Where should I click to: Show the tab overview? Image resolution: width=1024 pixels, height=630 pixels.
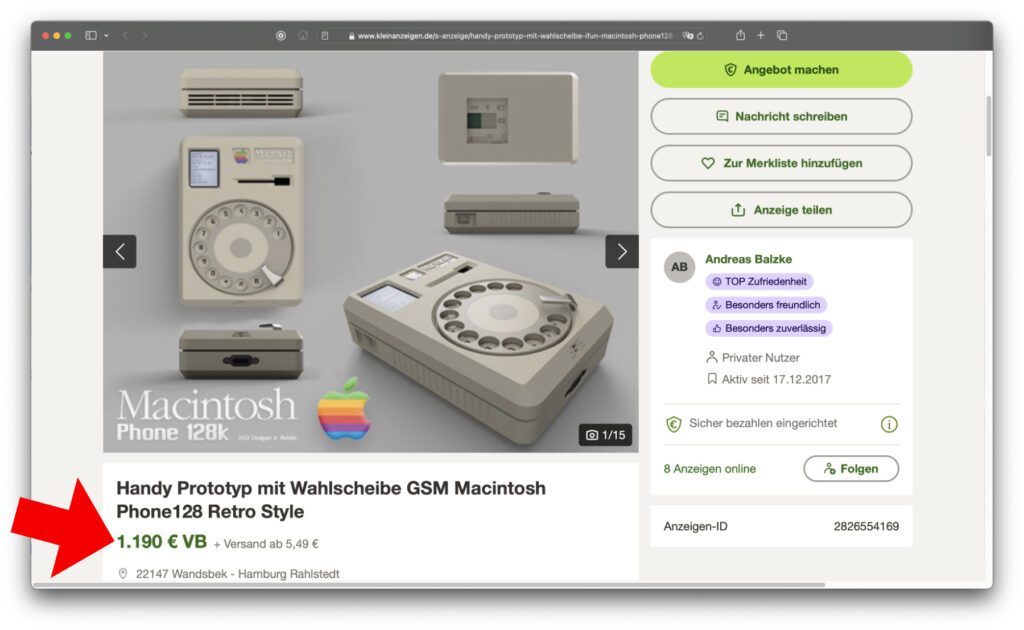[782, 35]
